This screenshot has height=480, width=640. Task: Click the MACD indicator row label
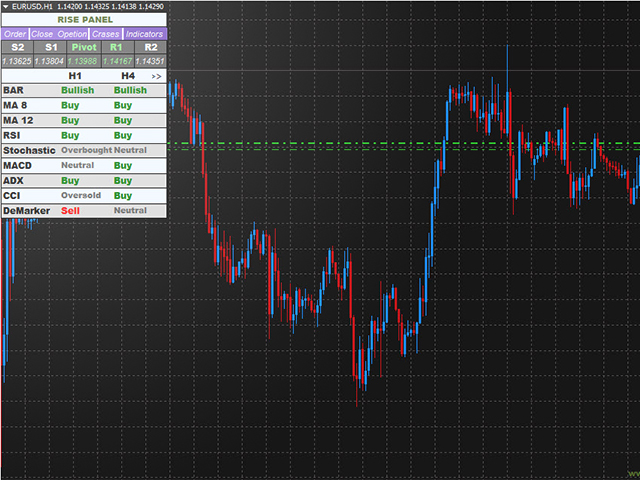pos(18,165)
